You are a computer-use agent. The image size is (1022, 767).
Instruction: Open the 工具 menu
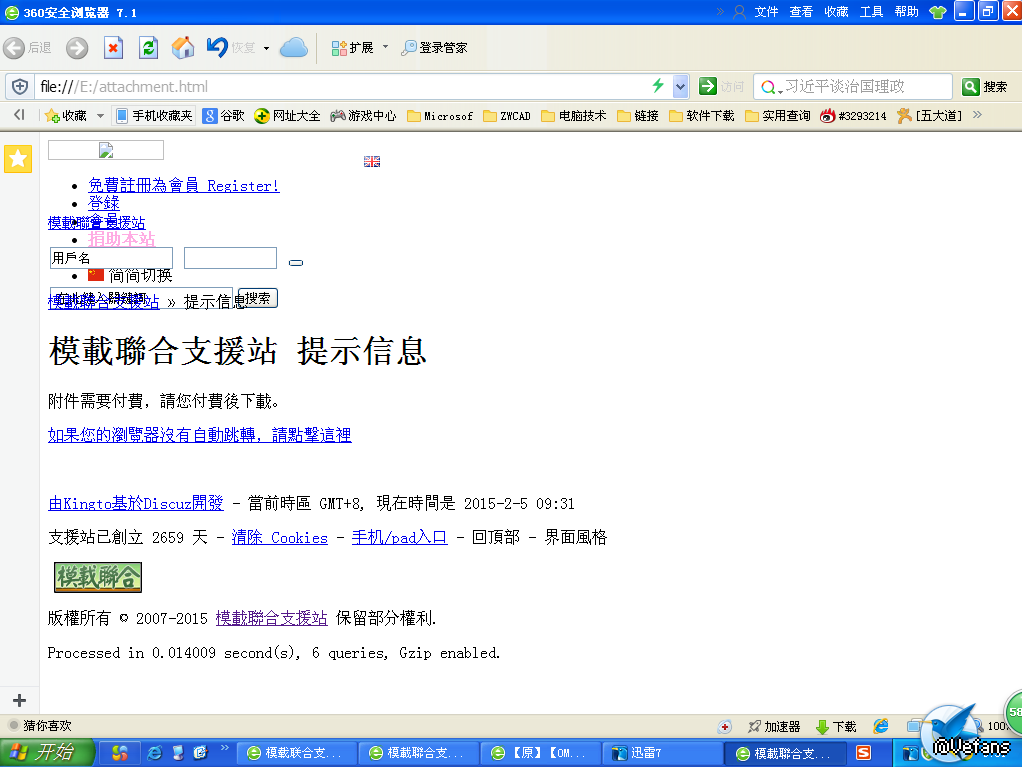871,12
